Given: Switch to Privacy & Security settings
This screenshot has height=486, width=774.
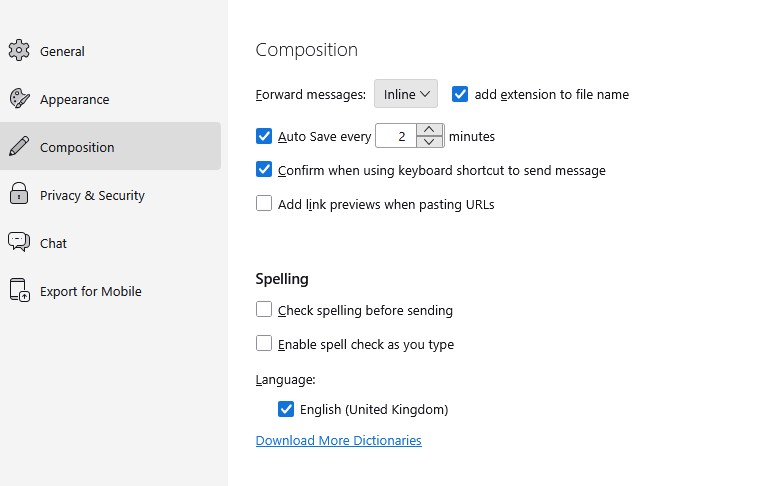Looking at the screenshot, I should (92, 195).
